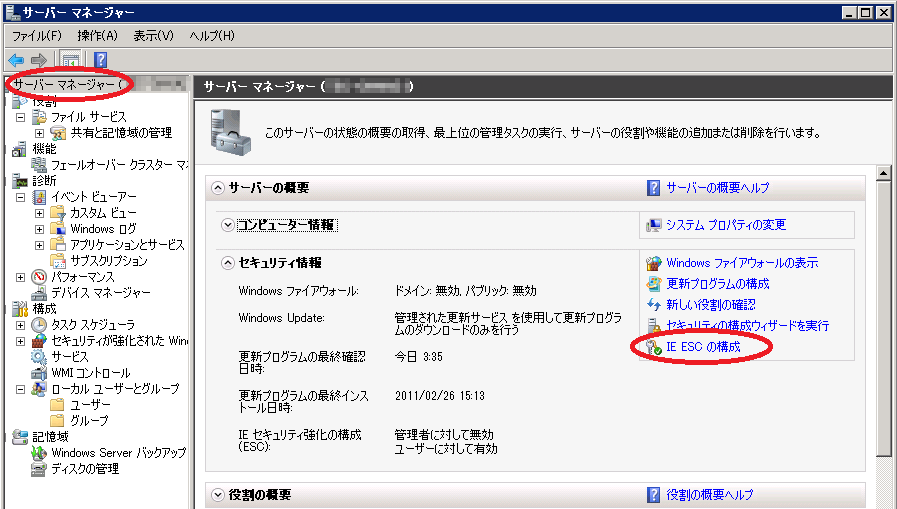The width and height of the screenshot is (897, 509).
Task: Click the 記憶域 node icon
Action: (19, 437)
